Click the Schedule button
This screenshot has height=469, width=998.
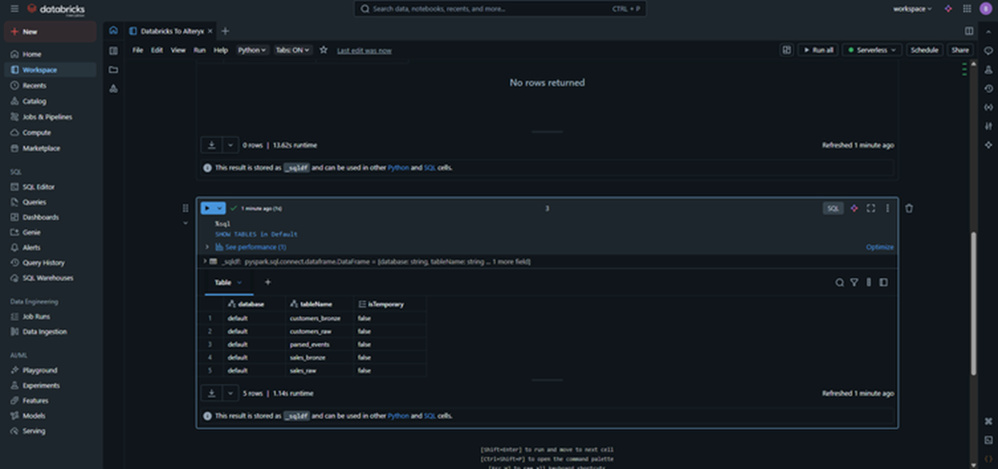[x=924, y=50]
